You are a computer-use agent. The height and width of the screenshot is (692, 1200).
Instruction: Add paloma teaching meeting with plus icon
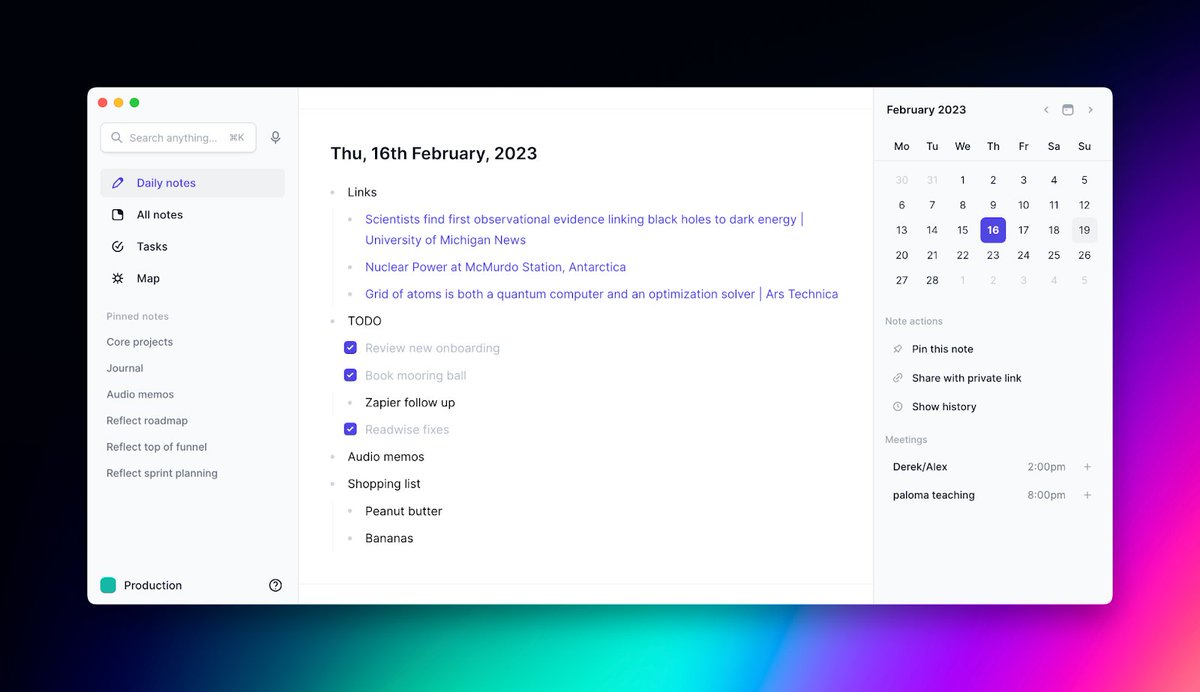1088,495
